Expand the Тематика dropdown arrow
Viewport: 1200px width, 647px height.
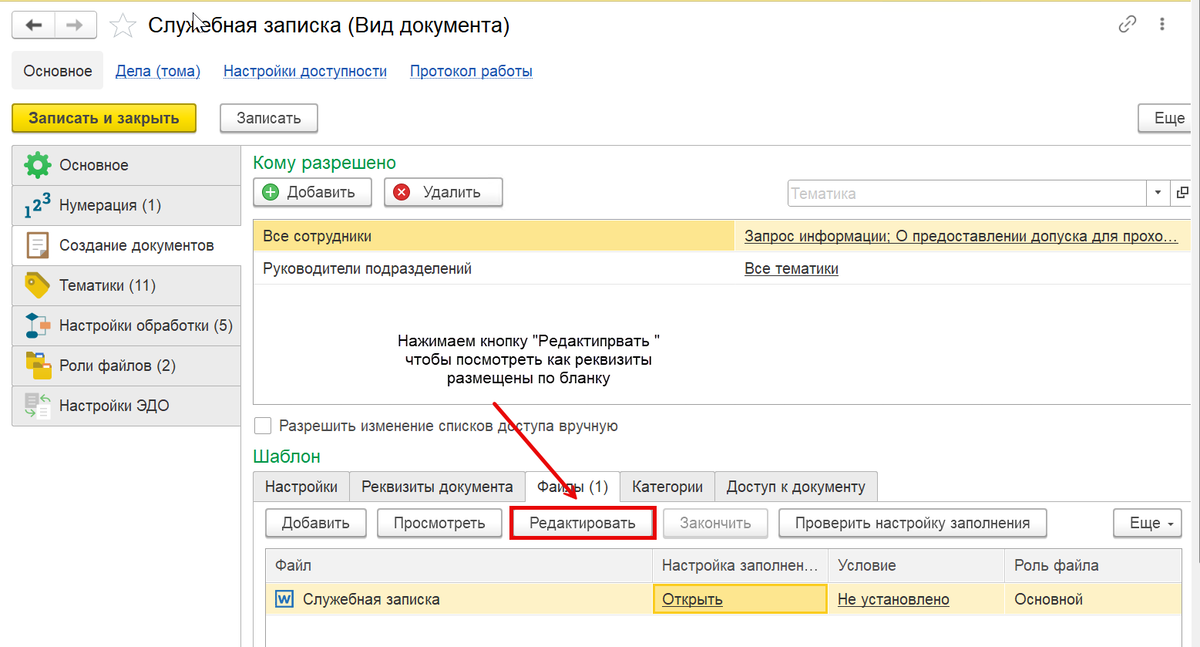coord(1158,193)
